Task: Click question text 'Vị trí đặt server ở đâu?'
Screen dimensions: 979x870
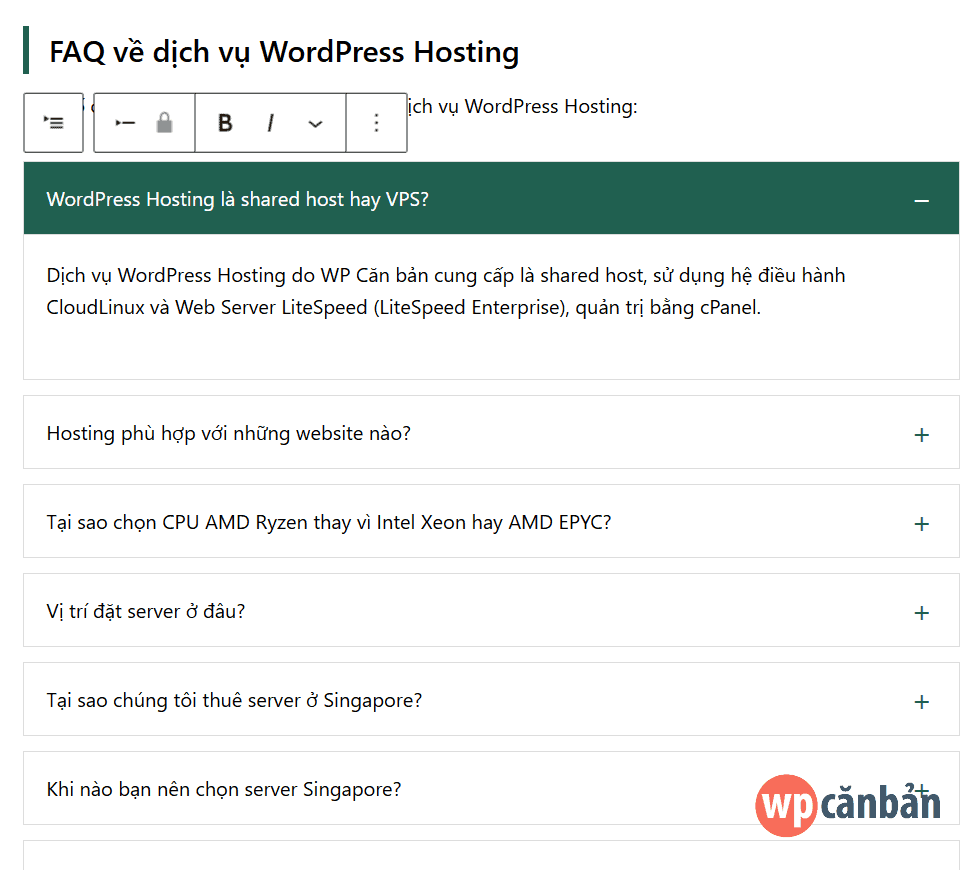Action: [x=145, y=611]
